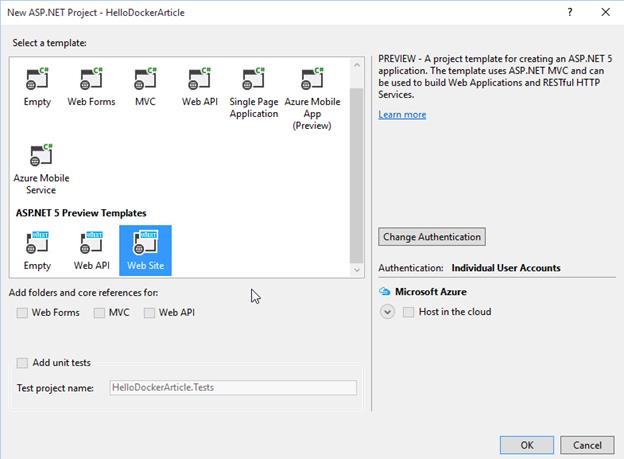Viewport: 624px width, 459px height.
Task: Select Azure Mobile App (Preview) template
Action: (x=312, y=99)
